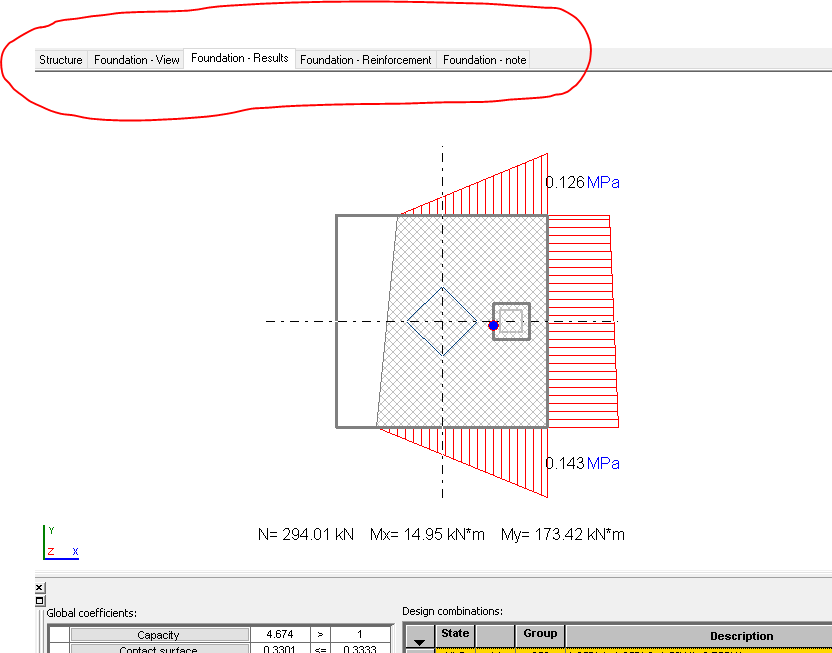832x653 pixels.
Task: View the "Foundation - note" tab
Action: [483, 60]
